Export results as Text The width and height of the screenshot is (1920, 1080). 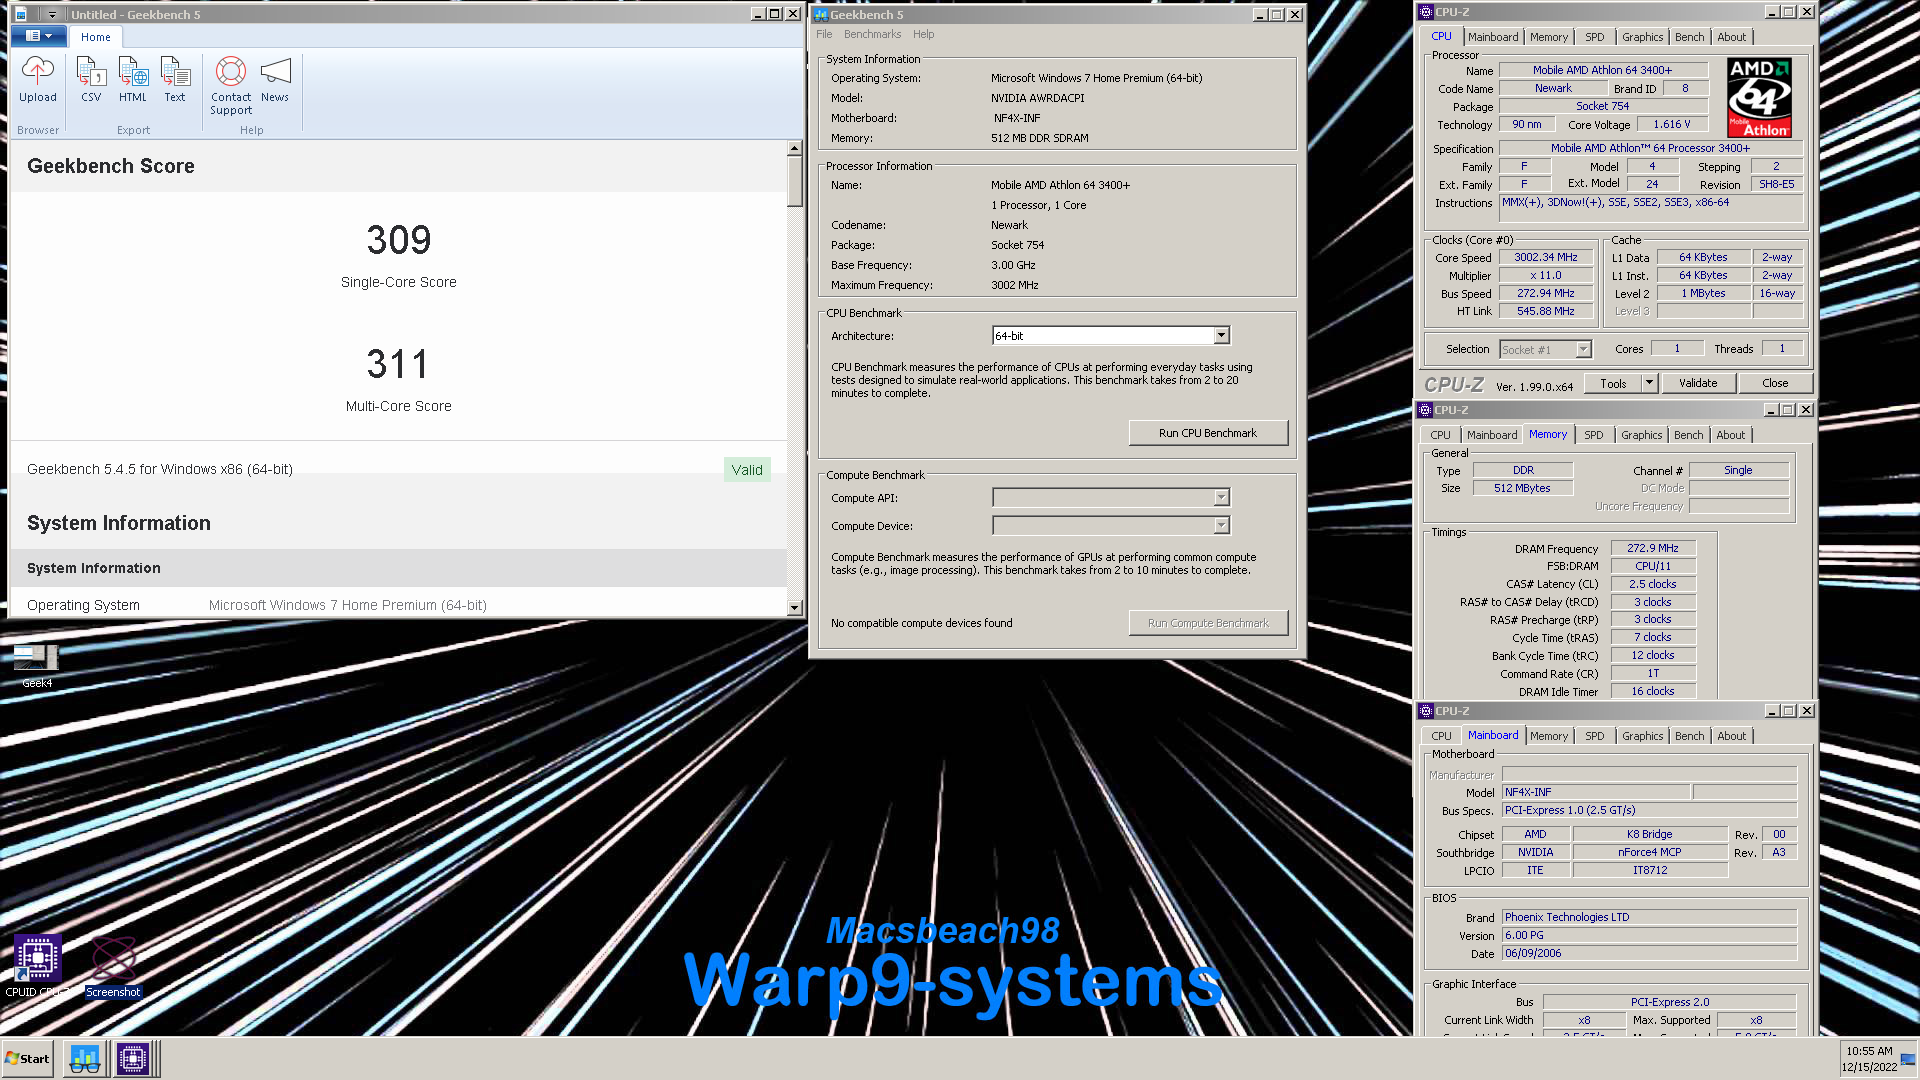click(x=175, y=80)
